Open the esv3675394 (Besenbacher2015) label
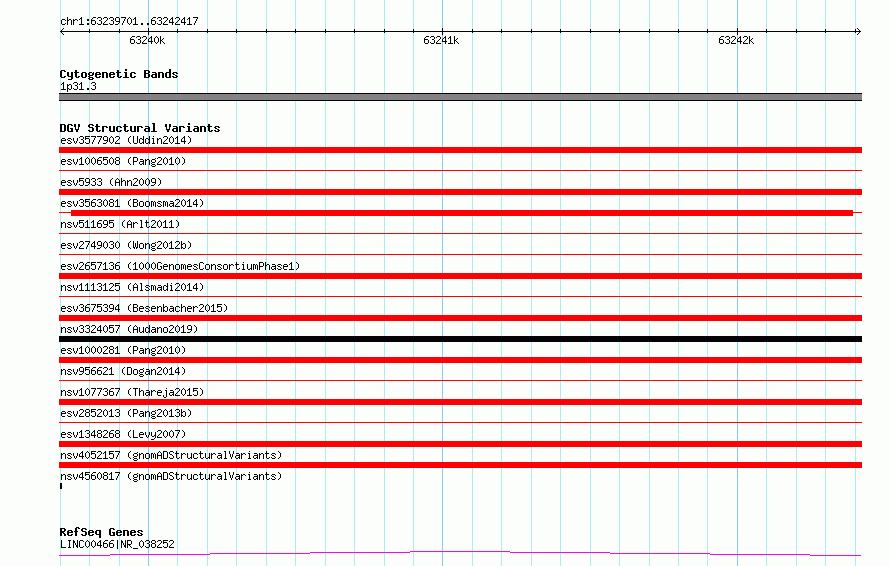This screenshot has height=566, width=890. tap(144, 308)
